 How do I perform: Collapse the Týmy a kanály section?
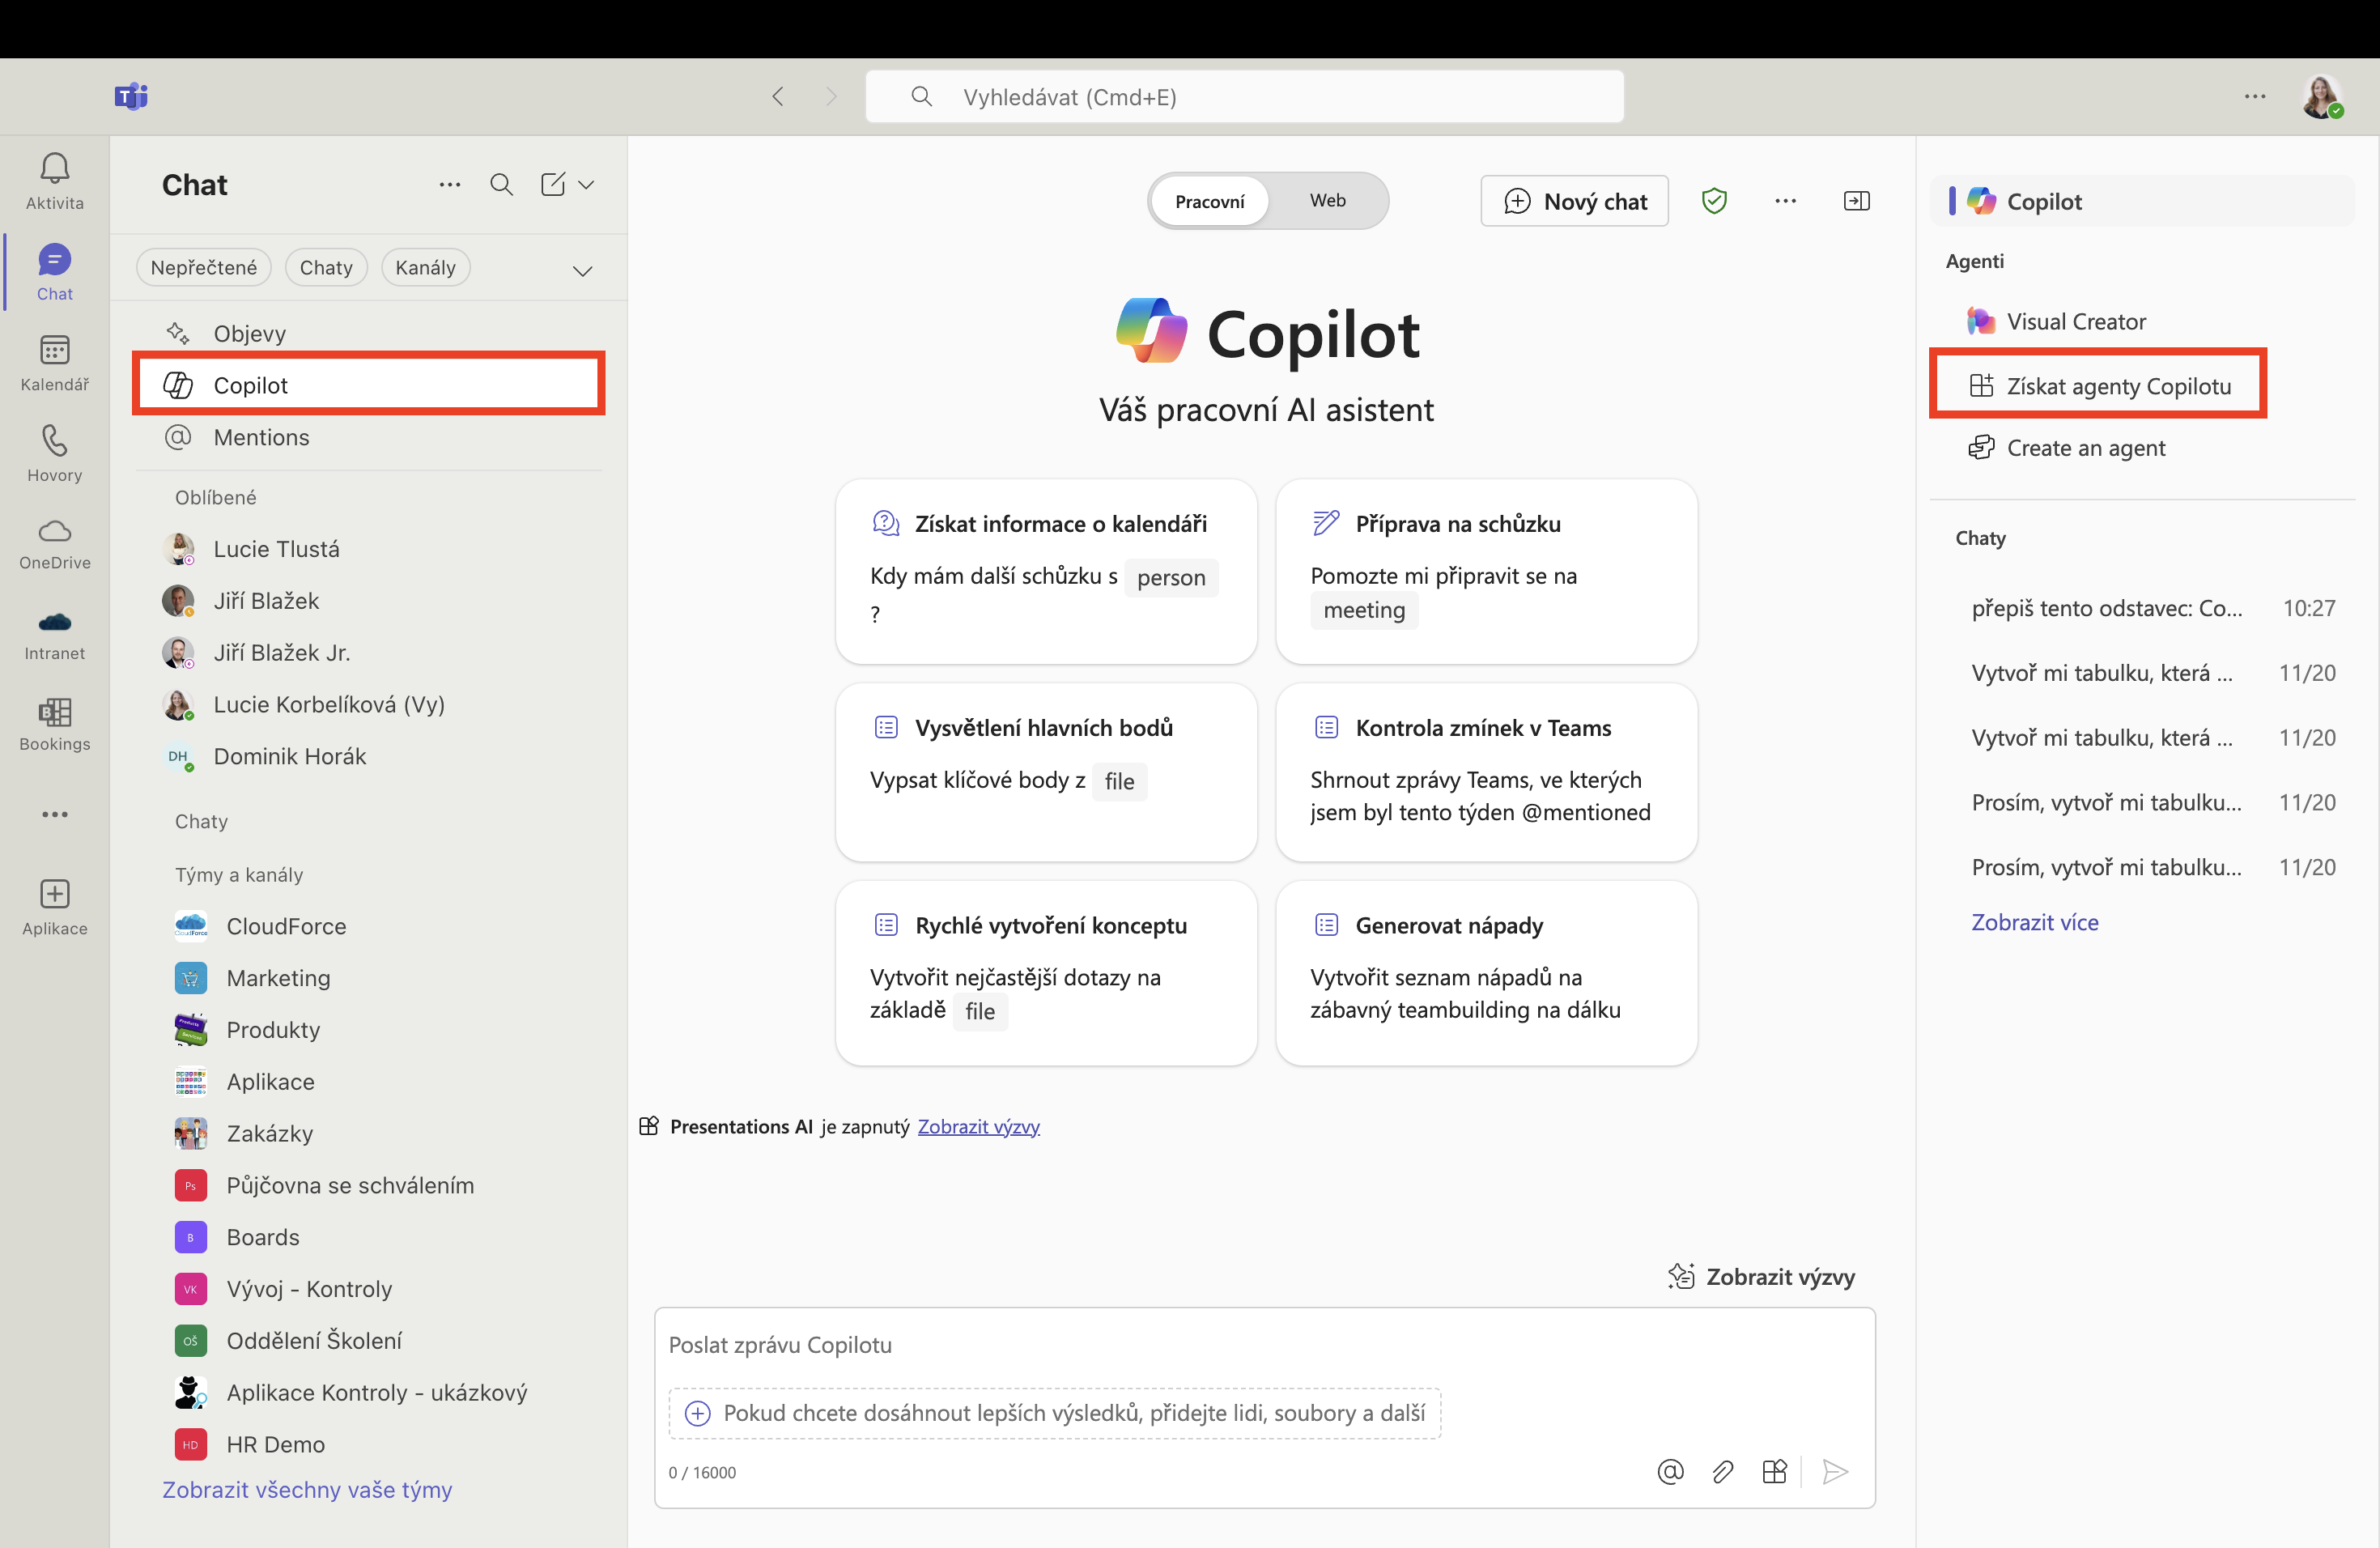(239, 874)
